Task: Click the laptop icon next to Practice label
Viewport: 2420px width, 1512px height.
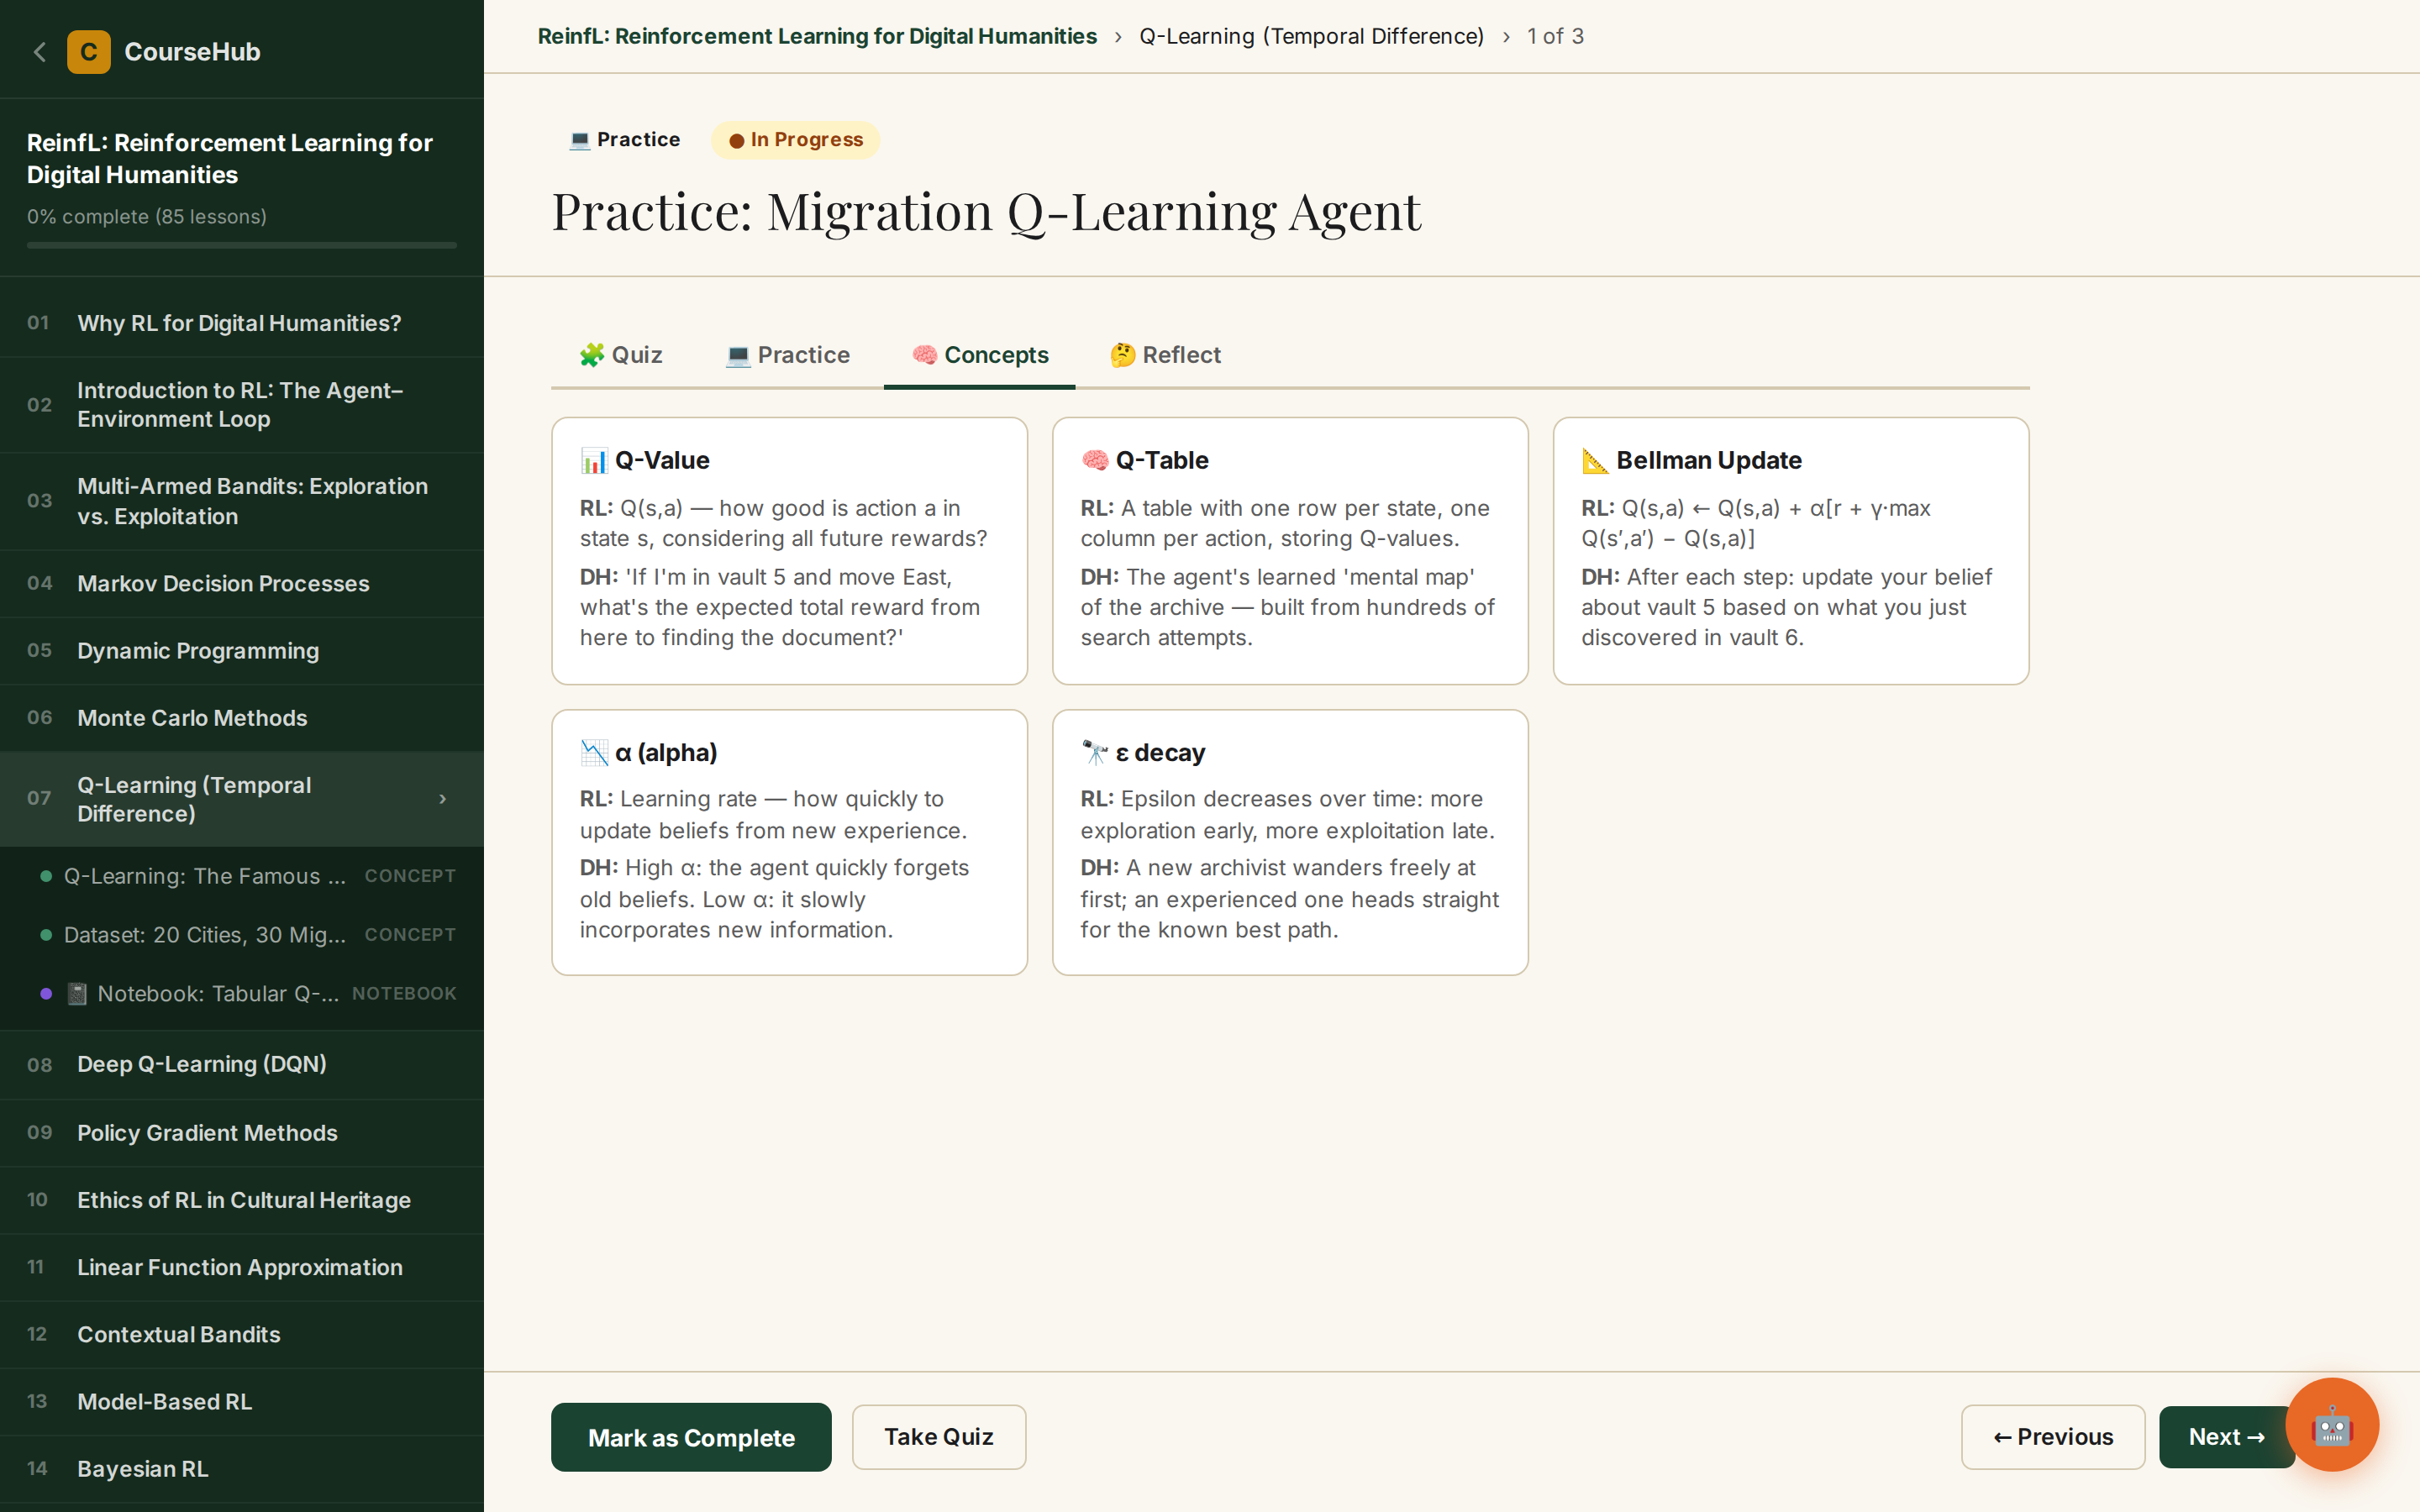Action: [579, 140]
